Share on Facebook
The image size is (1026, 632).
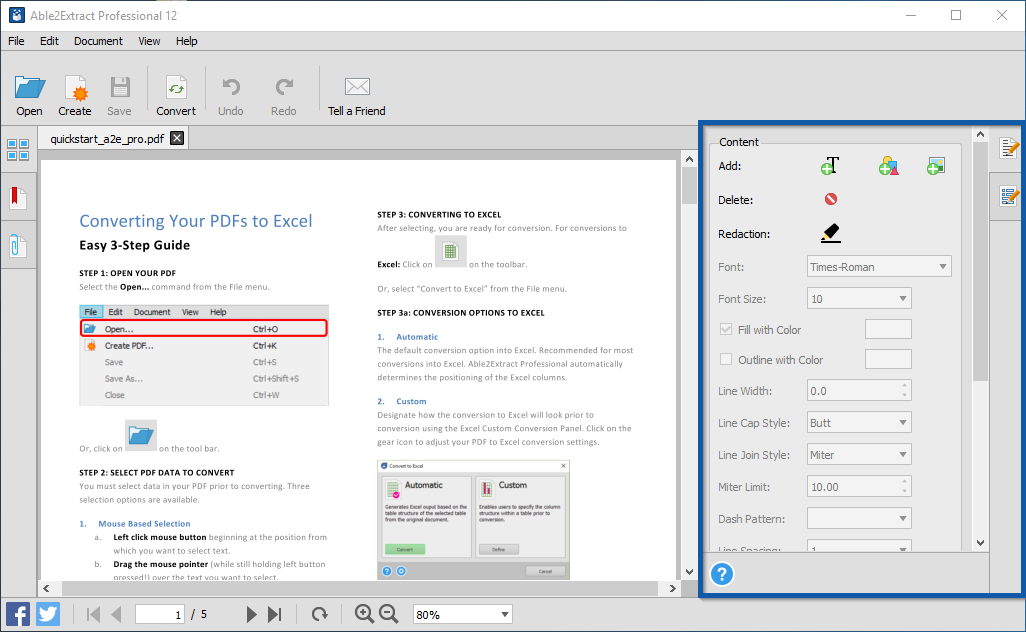click(18, 614)
